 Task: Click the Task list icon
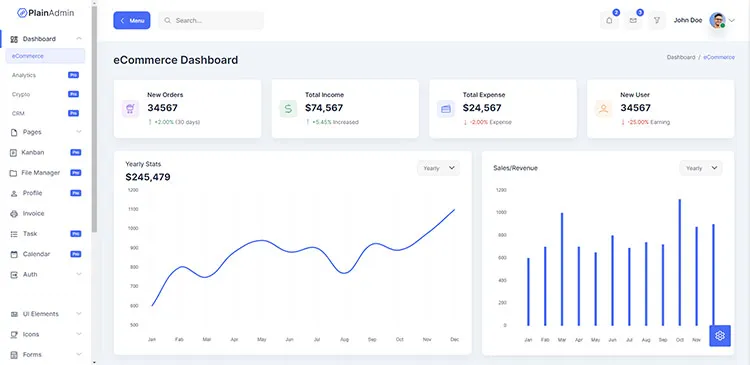click(14, 234)
